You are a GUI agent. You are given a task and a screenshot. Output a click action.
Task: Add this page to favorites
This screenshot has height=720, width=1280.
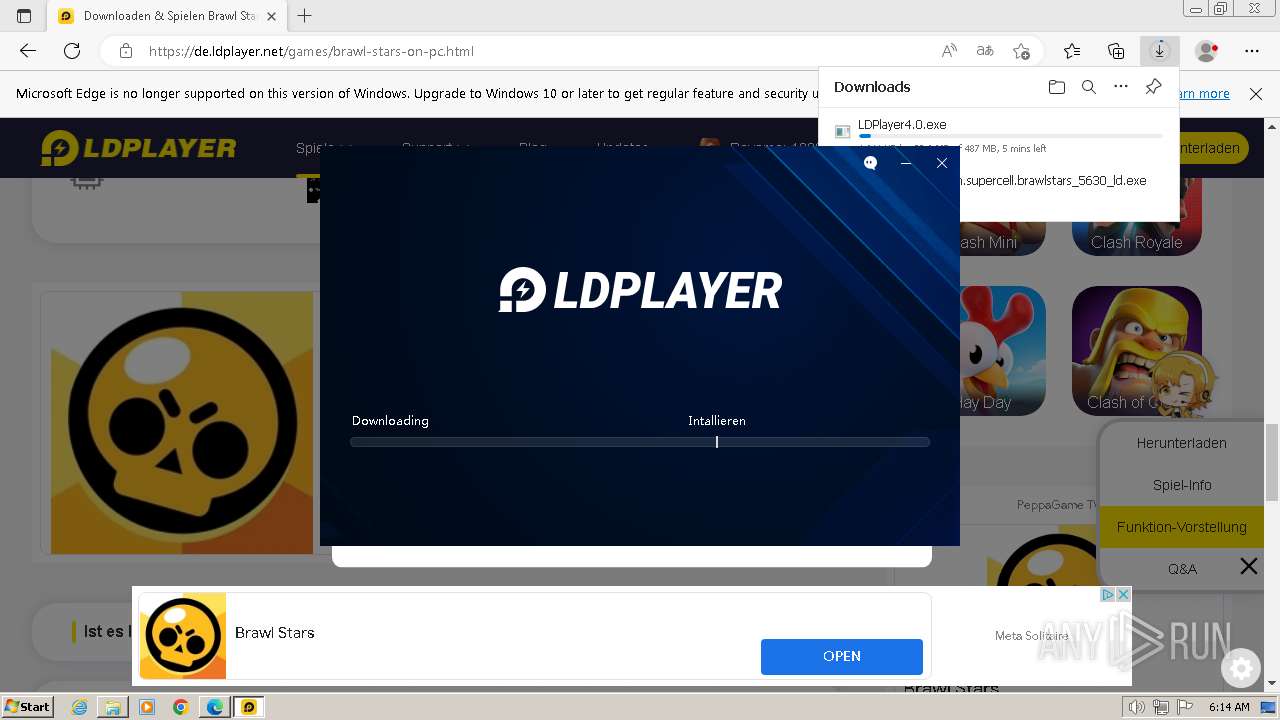click(x=1021, y=51)
